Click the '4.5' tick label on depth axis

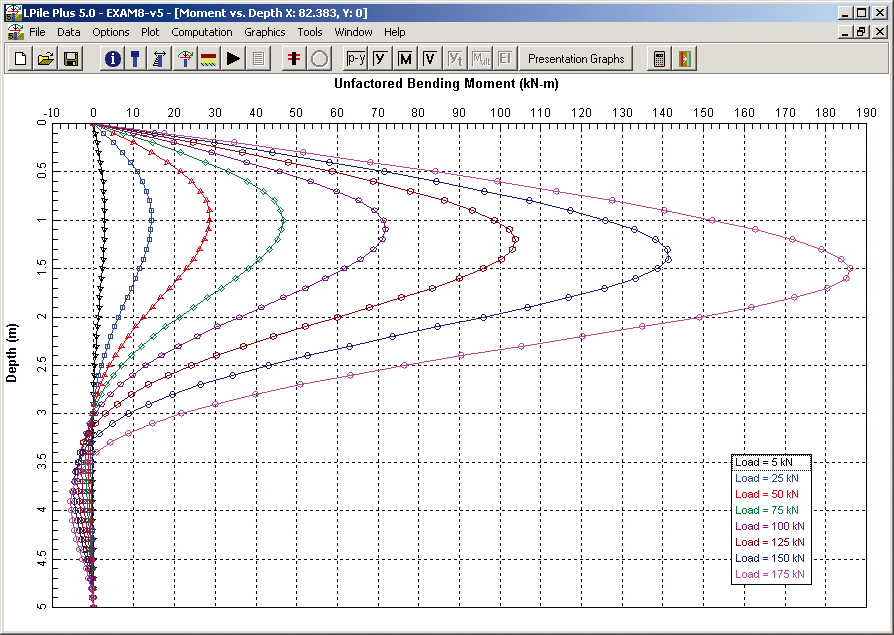coord(42,558)
